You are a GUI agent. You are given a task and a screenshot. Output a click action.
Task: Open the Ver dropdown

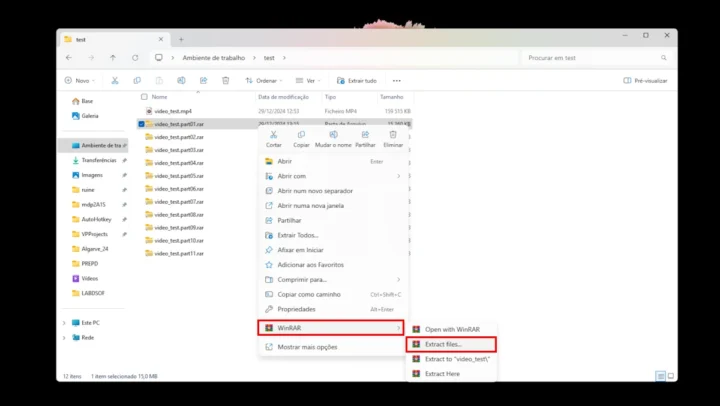pyautogui.click(x=308, y=80)
